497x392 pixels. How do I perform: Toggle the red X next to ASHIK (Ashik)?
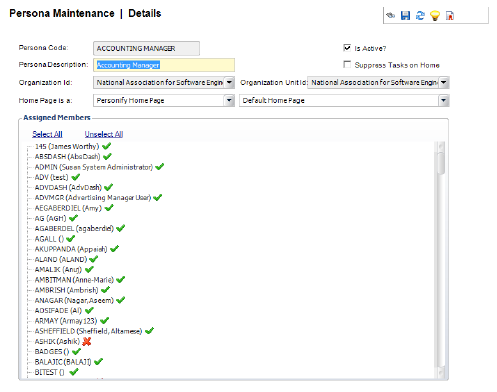click(87, 341)
